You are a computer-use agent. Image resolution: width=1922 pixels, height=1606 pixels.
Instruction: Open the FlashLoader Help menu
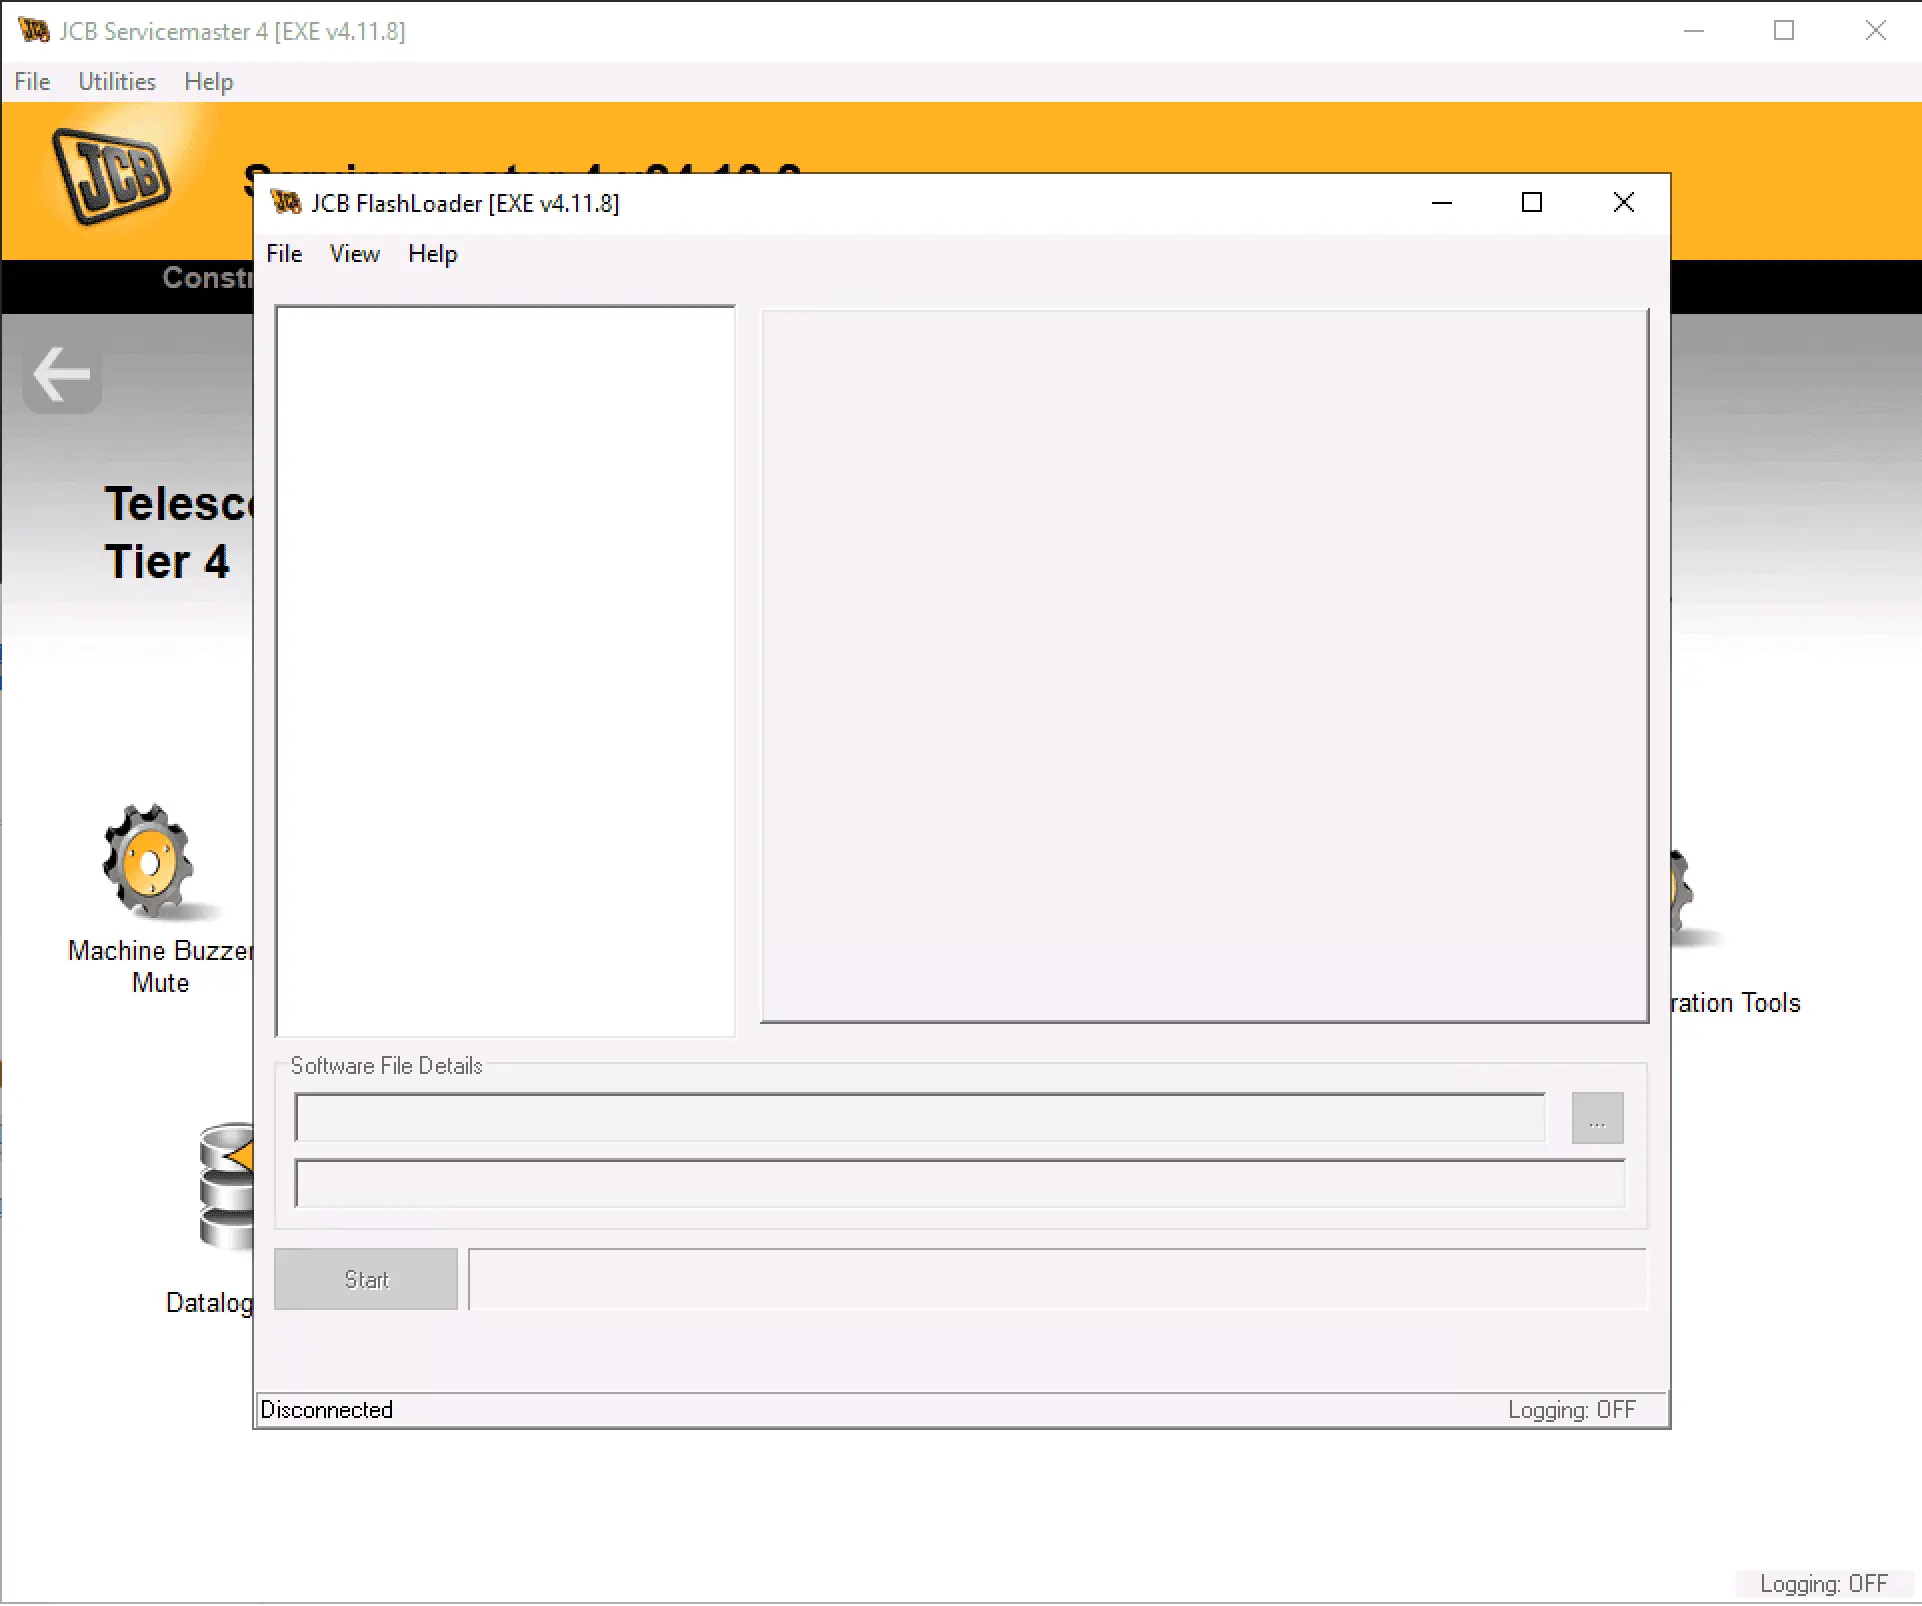(433, 254)
